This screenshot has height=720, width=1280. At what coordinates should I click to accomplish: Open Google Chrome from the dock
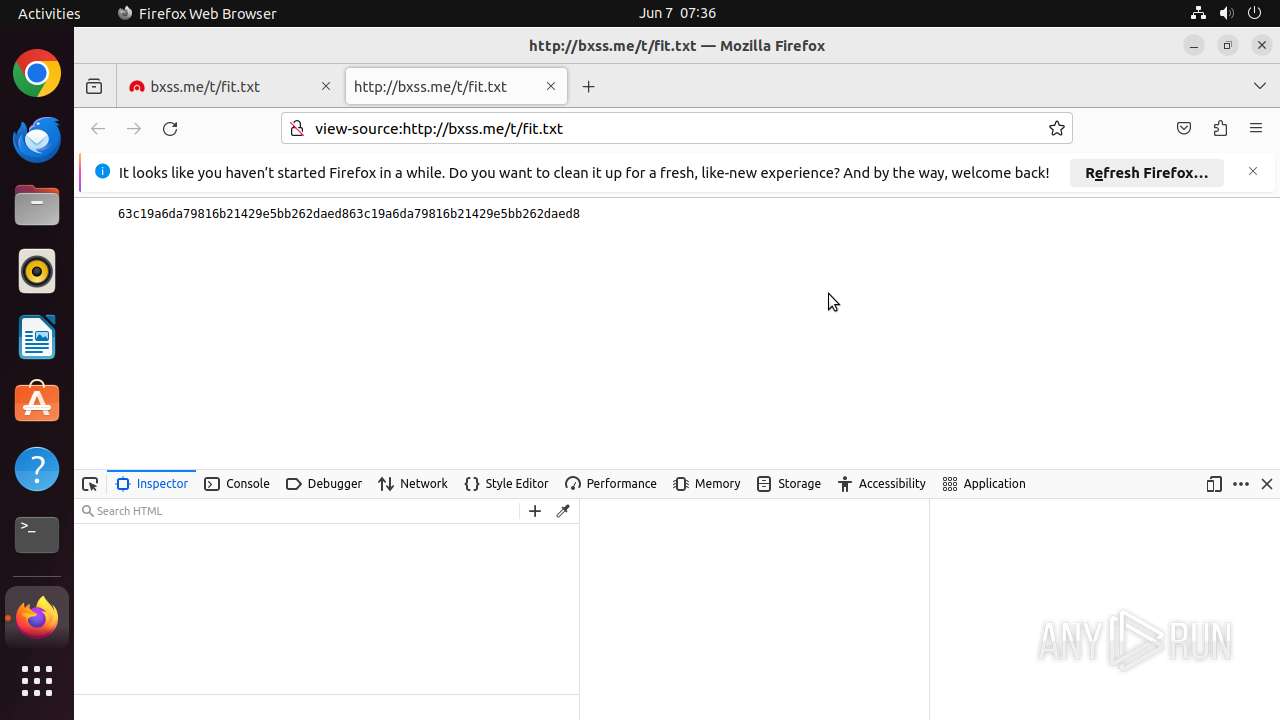[37, 74]
